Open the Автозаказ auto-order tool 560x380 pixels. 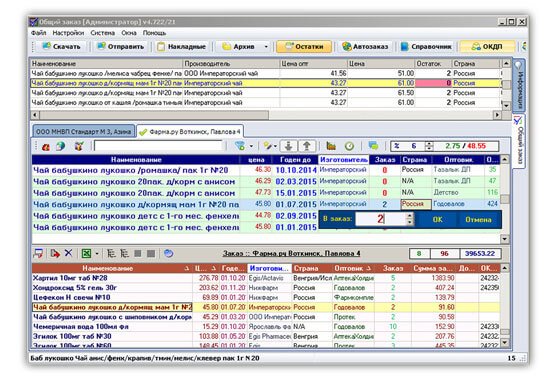point(365,46)
